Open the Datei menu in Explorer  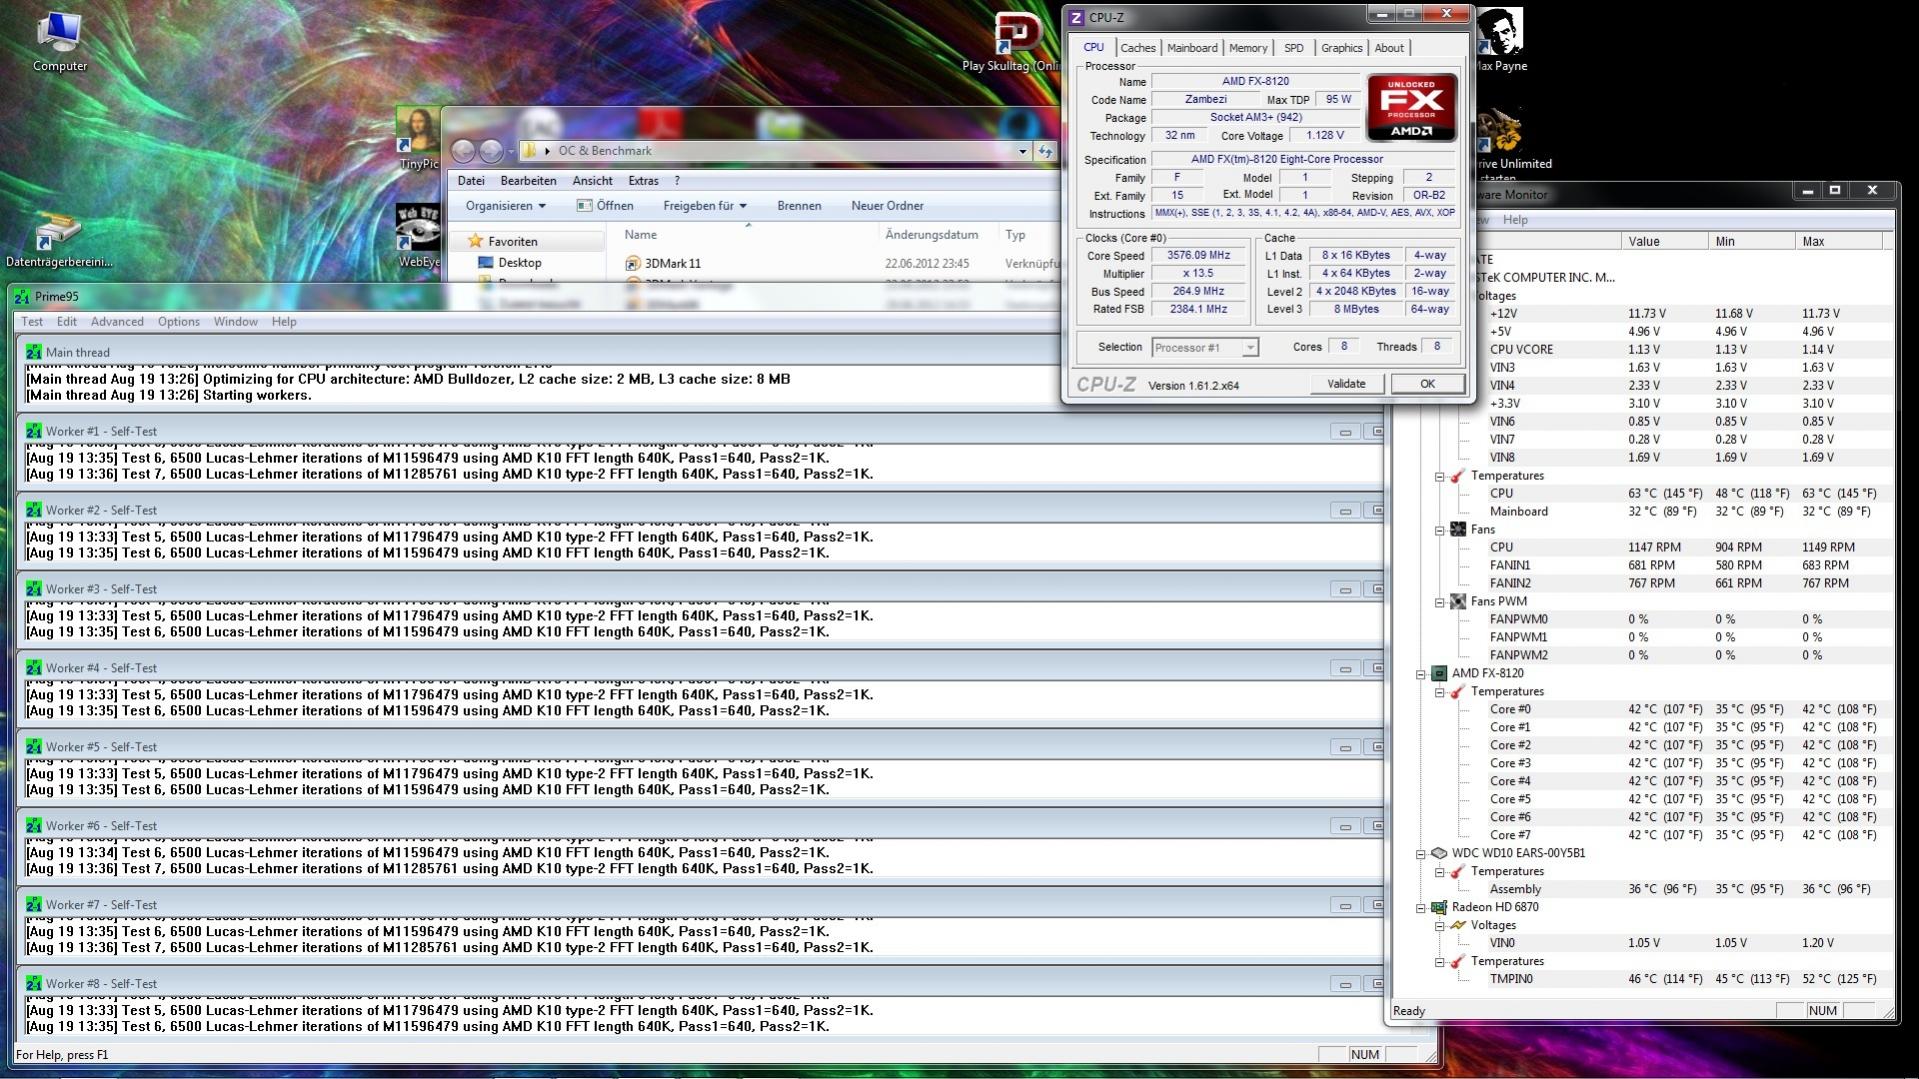point(471,181)
